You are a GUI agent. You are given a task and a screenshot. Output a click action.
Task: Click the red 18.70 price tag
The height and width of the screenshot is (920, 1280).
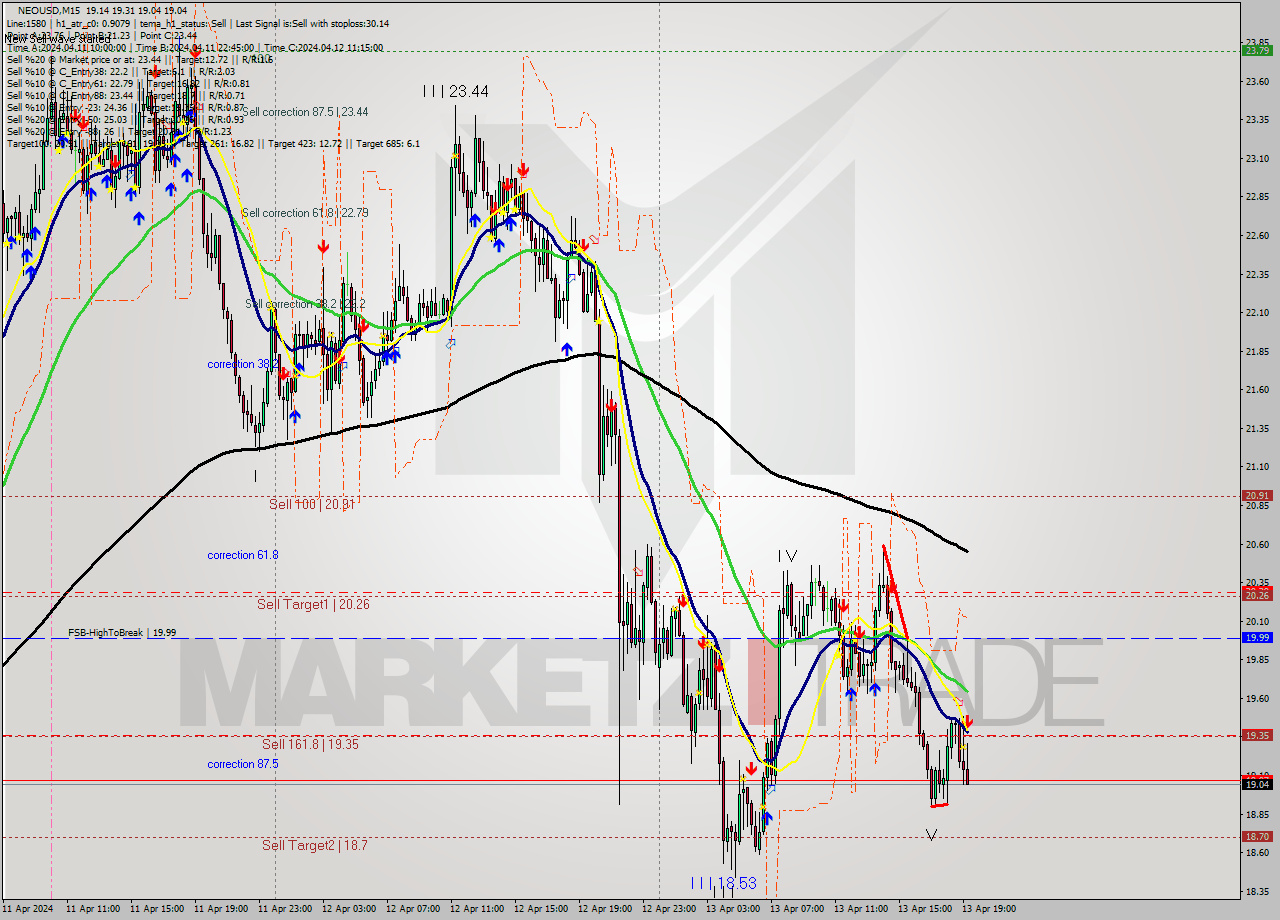(1256, 836)
